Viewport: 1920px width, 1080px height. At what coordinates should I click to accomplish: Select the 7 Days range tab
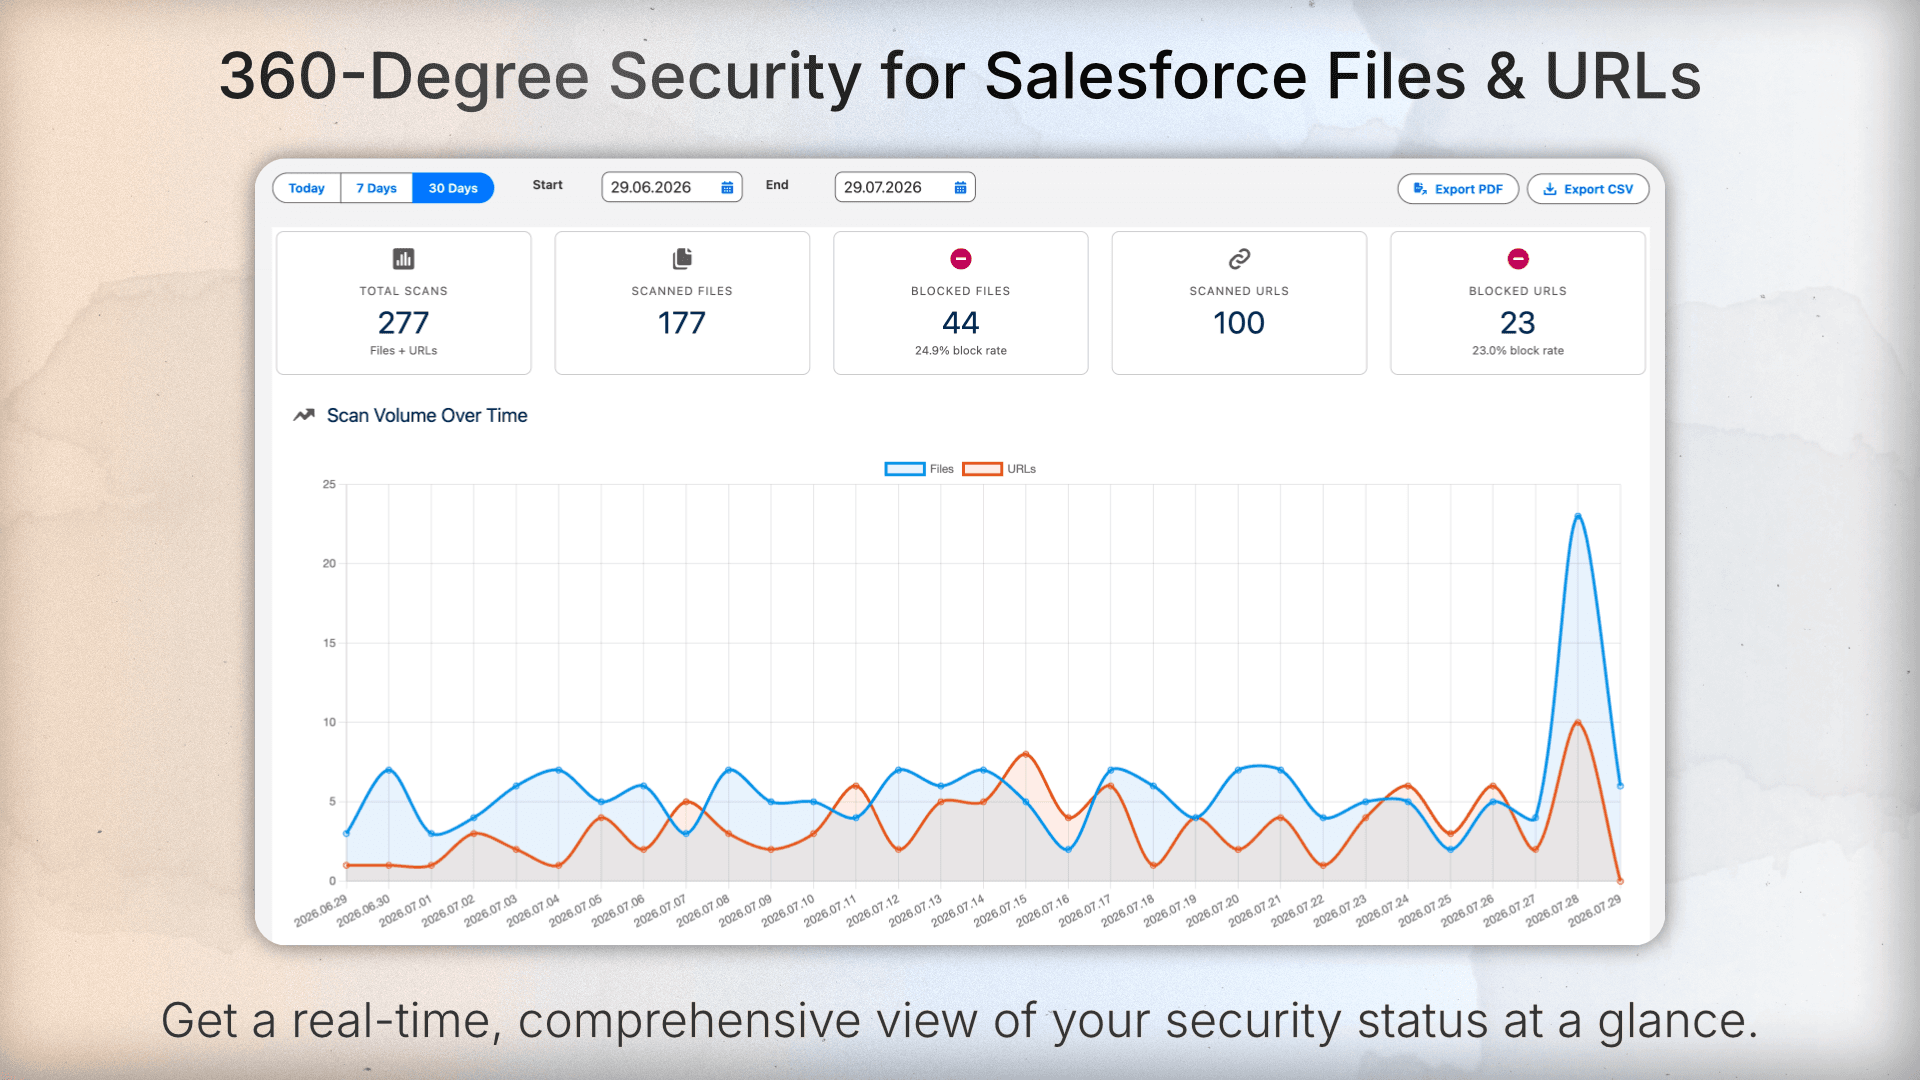click(376, 188)
